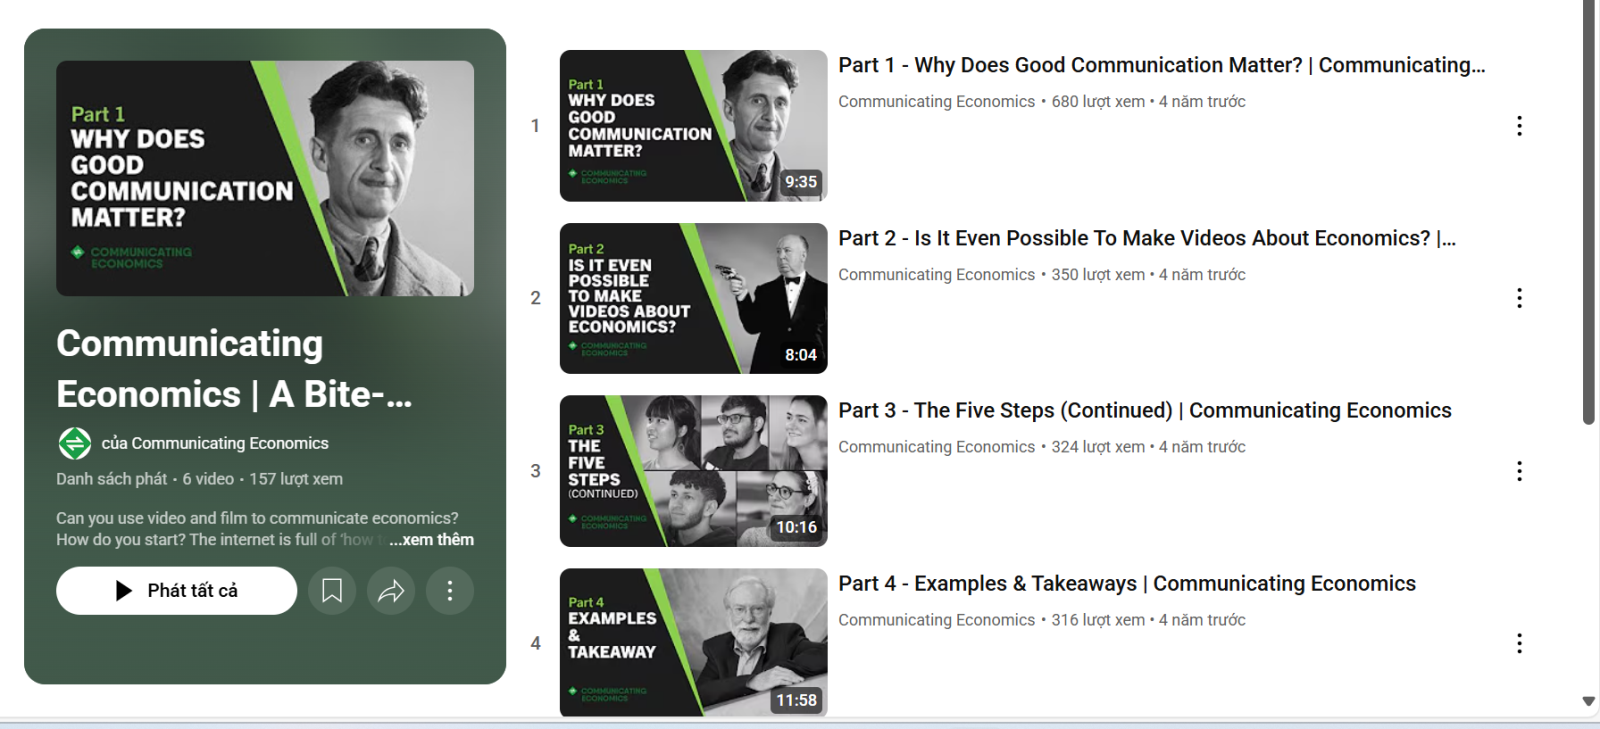Open three-dot menu for Part 3 video

click(1519, 471)
